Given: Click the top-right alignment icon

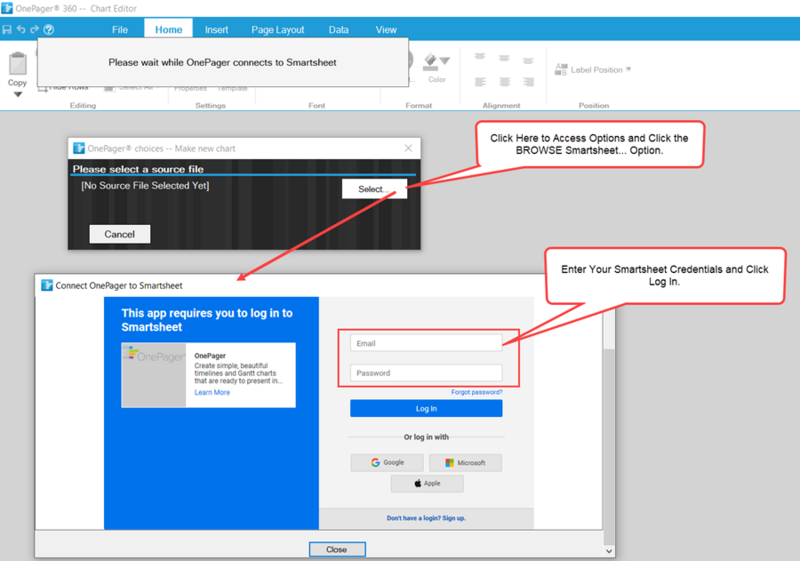Looking at the screenshot, I should point(528,61).
